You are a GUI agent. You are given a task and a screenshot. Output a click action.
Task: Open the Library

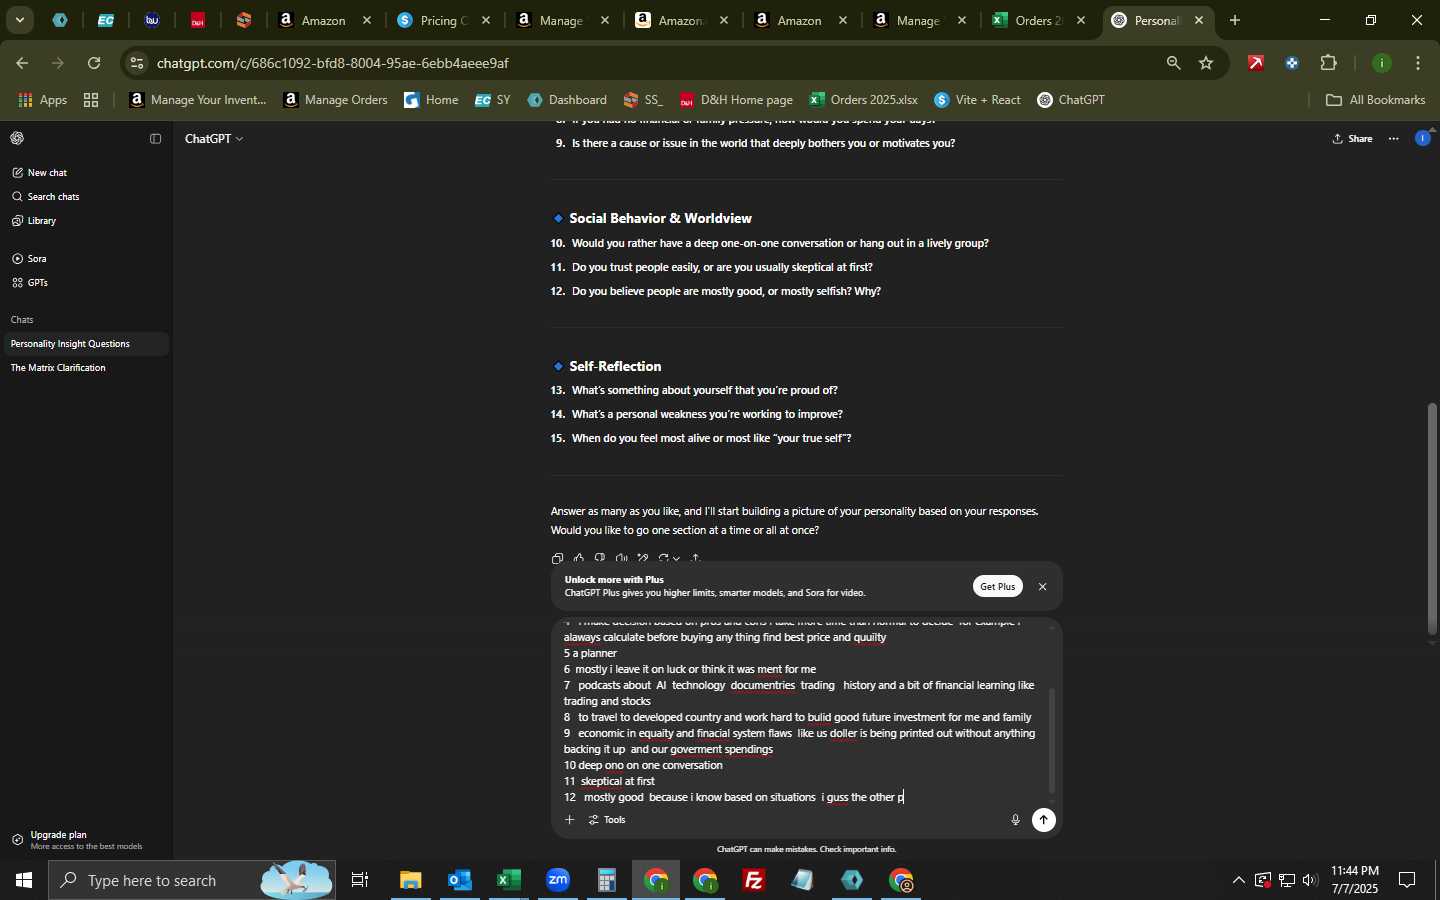point(84,221)
